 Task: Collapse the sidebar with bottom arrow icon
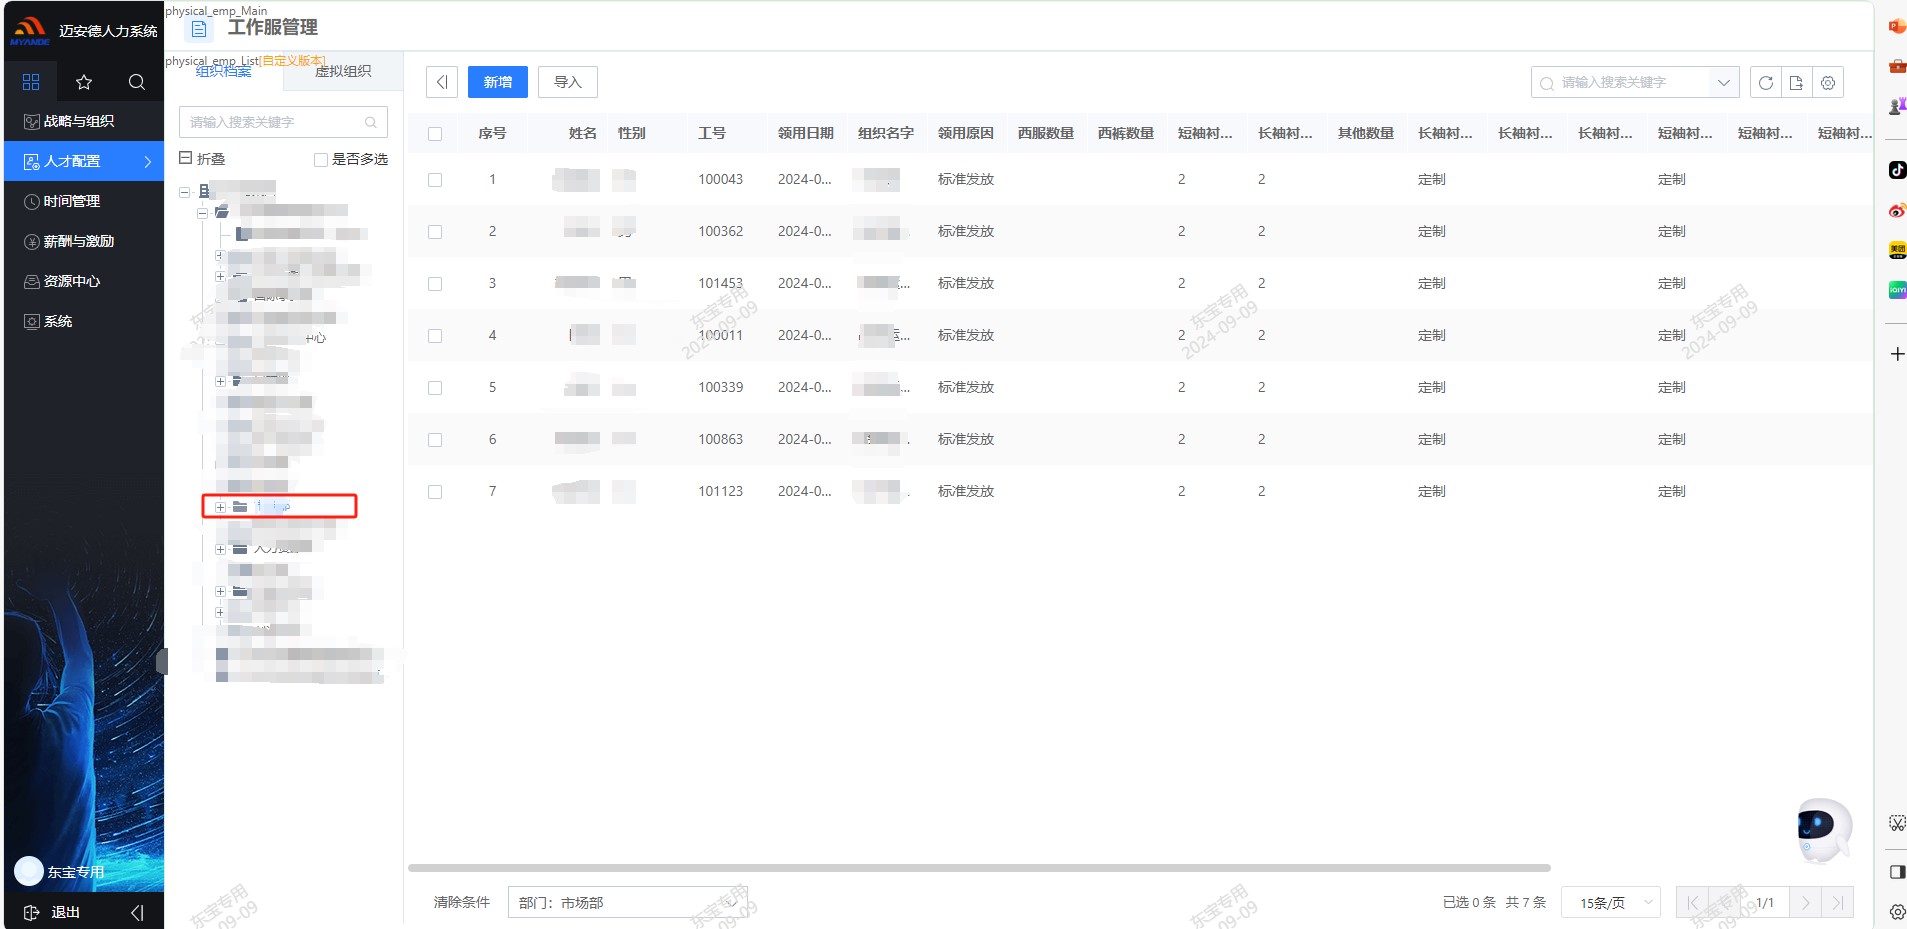[x=137, y=912]
